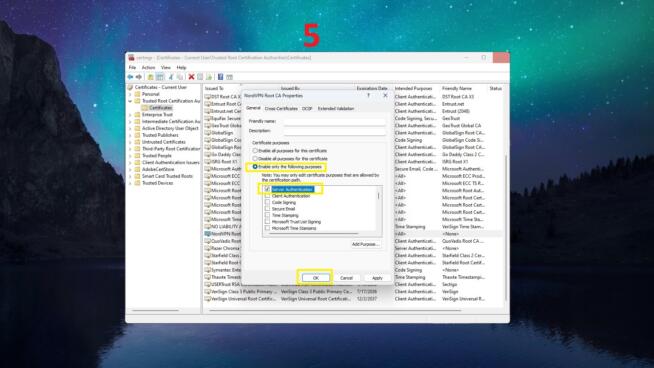The height and width of the screenshot is (368, 654).
Task: Expand the Untrusted Certificates chevron
Action: point(130,142)
